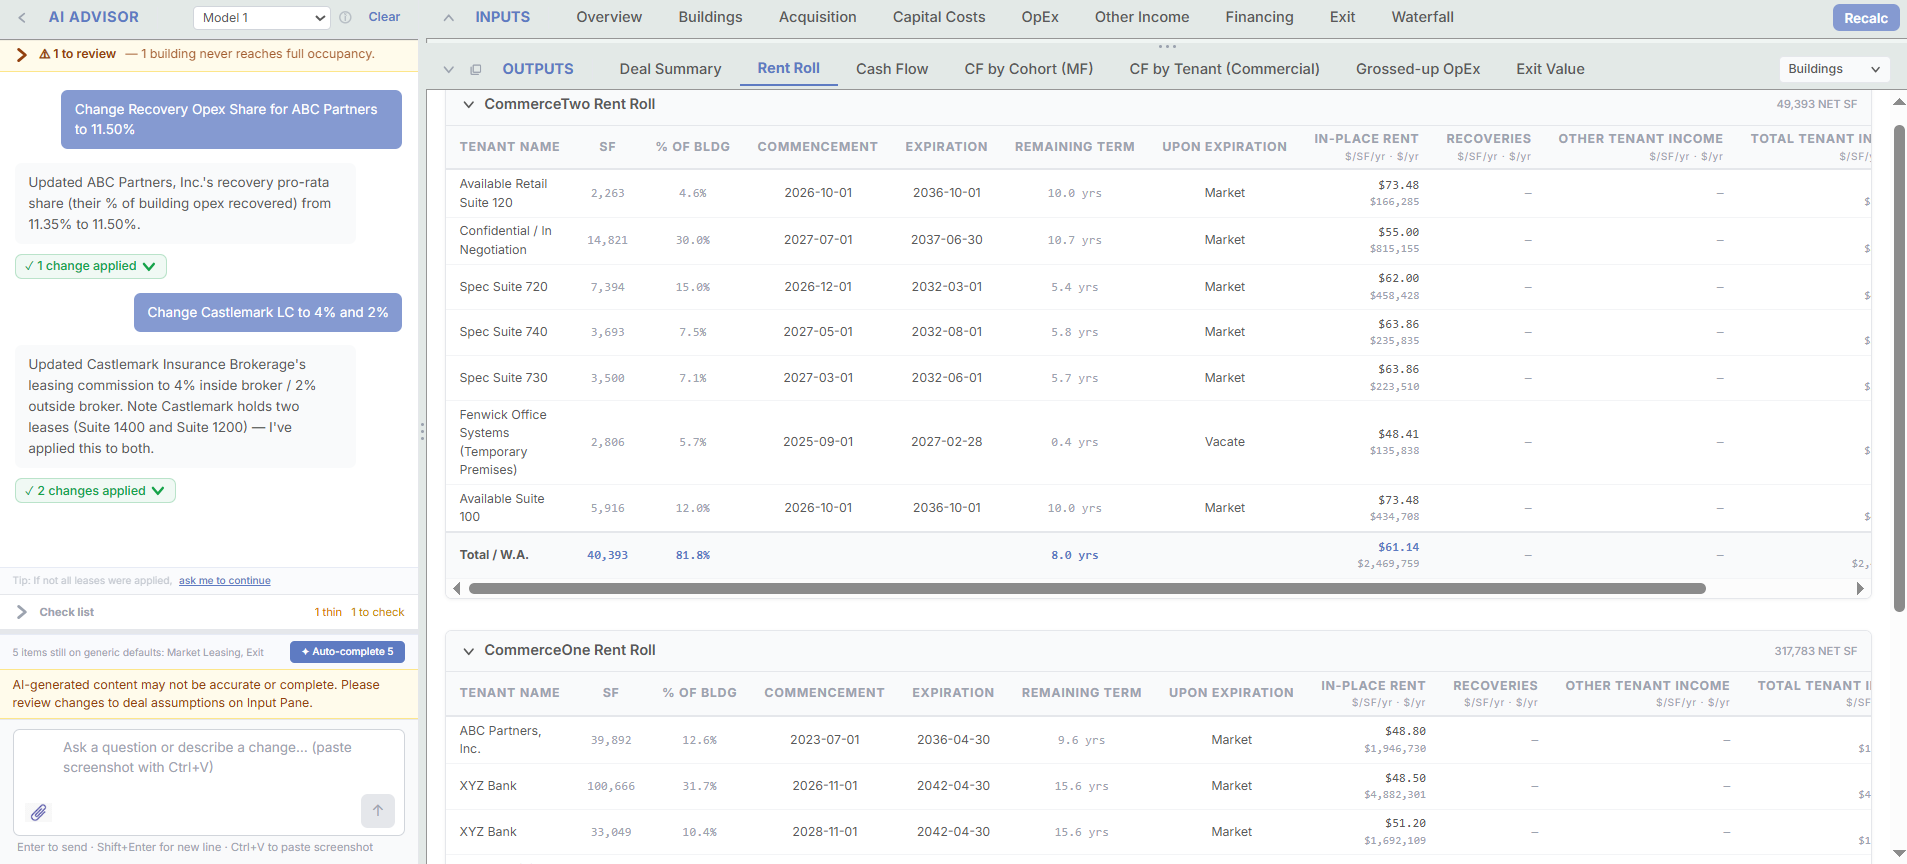
Task: Select the 'Spec Suite 720' tenant name
Action: [504, 287]
